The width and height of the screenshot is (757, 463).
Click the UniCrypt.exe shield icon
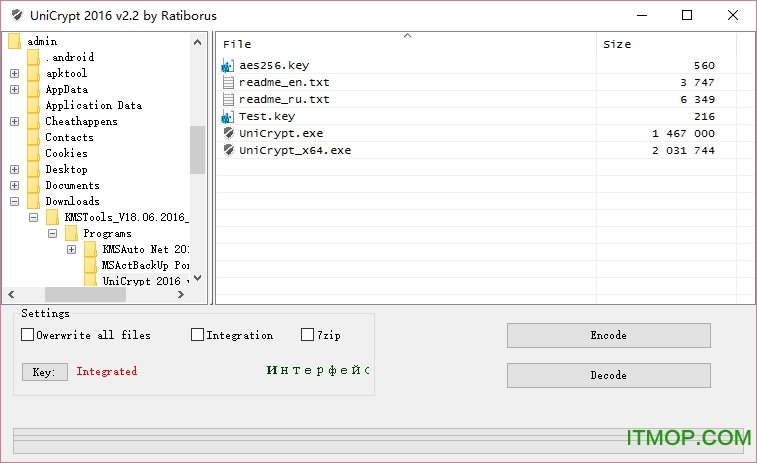tap(227, 134)
